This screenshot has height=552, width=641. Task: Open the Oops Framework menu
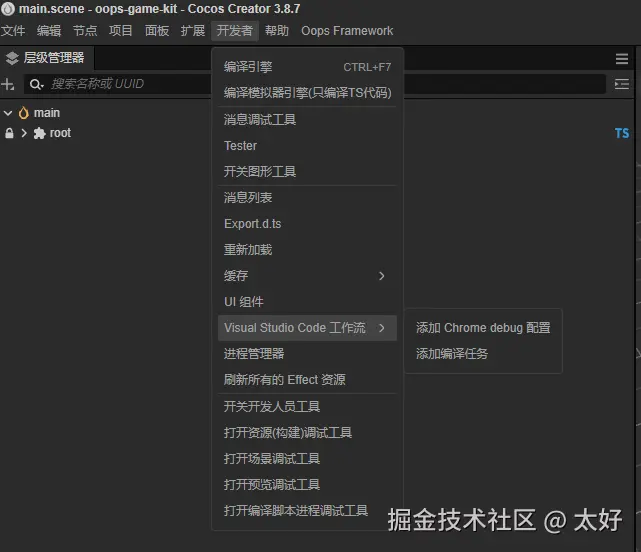tap(347, 31)
